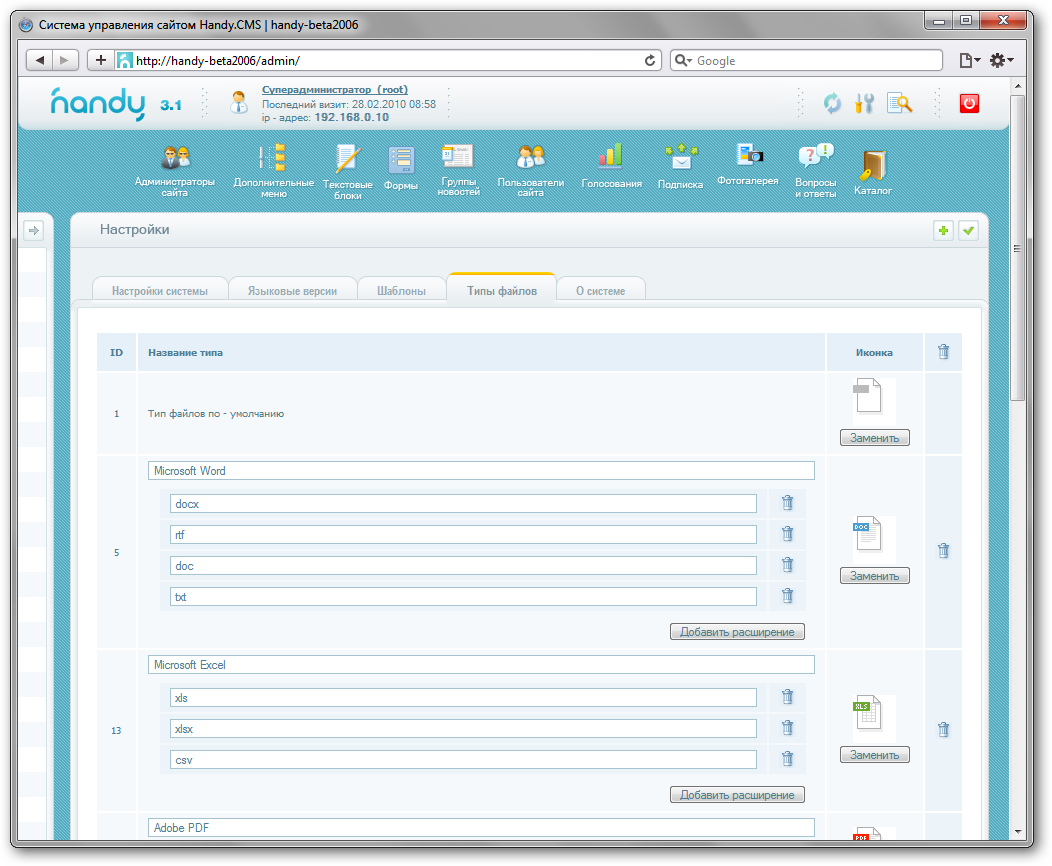Open the Голосования charts module
Screen dimensions: 1052x866
(x=611, y=166)
